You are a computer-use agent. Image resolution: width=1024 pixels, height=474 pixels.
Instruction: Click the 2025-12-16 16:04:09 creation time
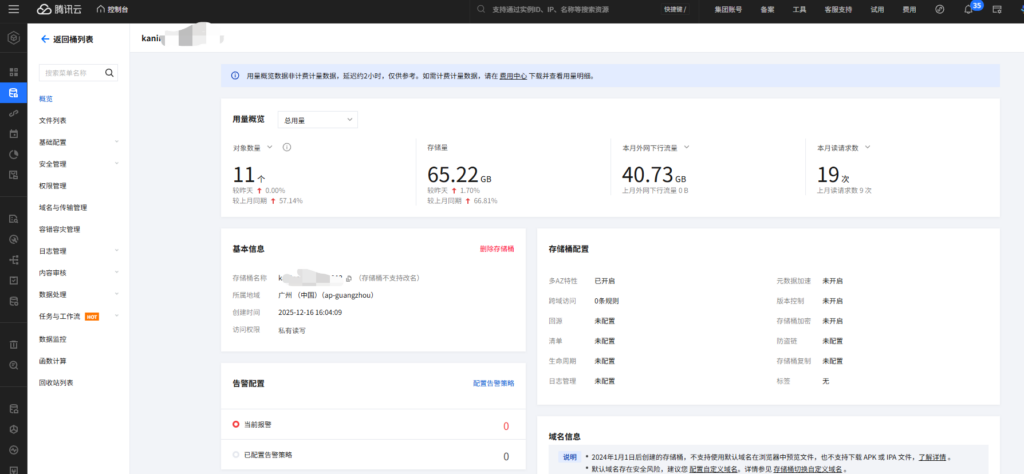tap(310, 312)
